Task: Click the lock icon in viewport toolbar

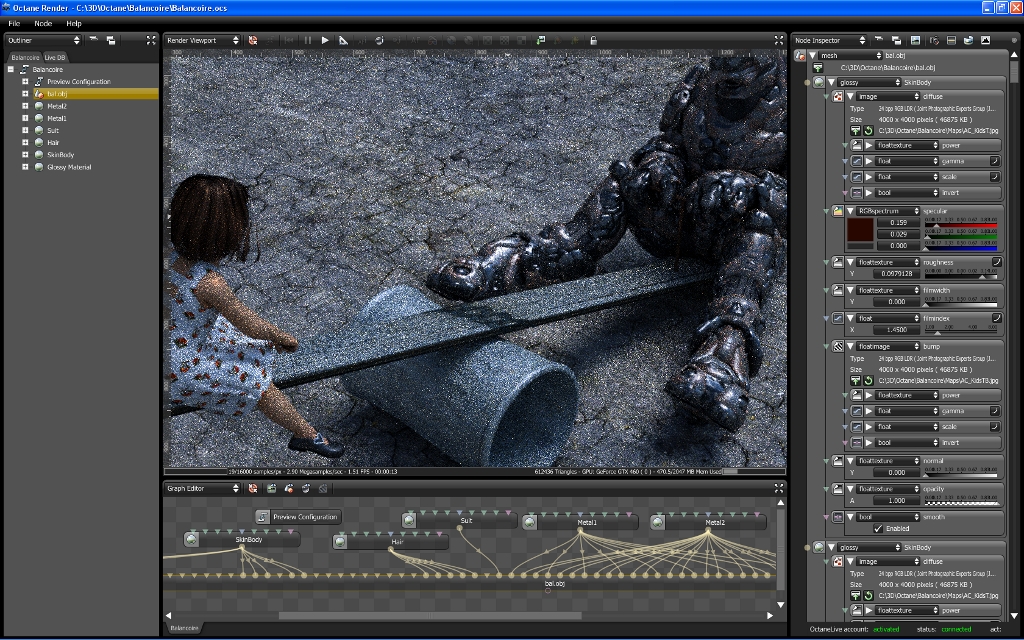Action: click(593, 40)
